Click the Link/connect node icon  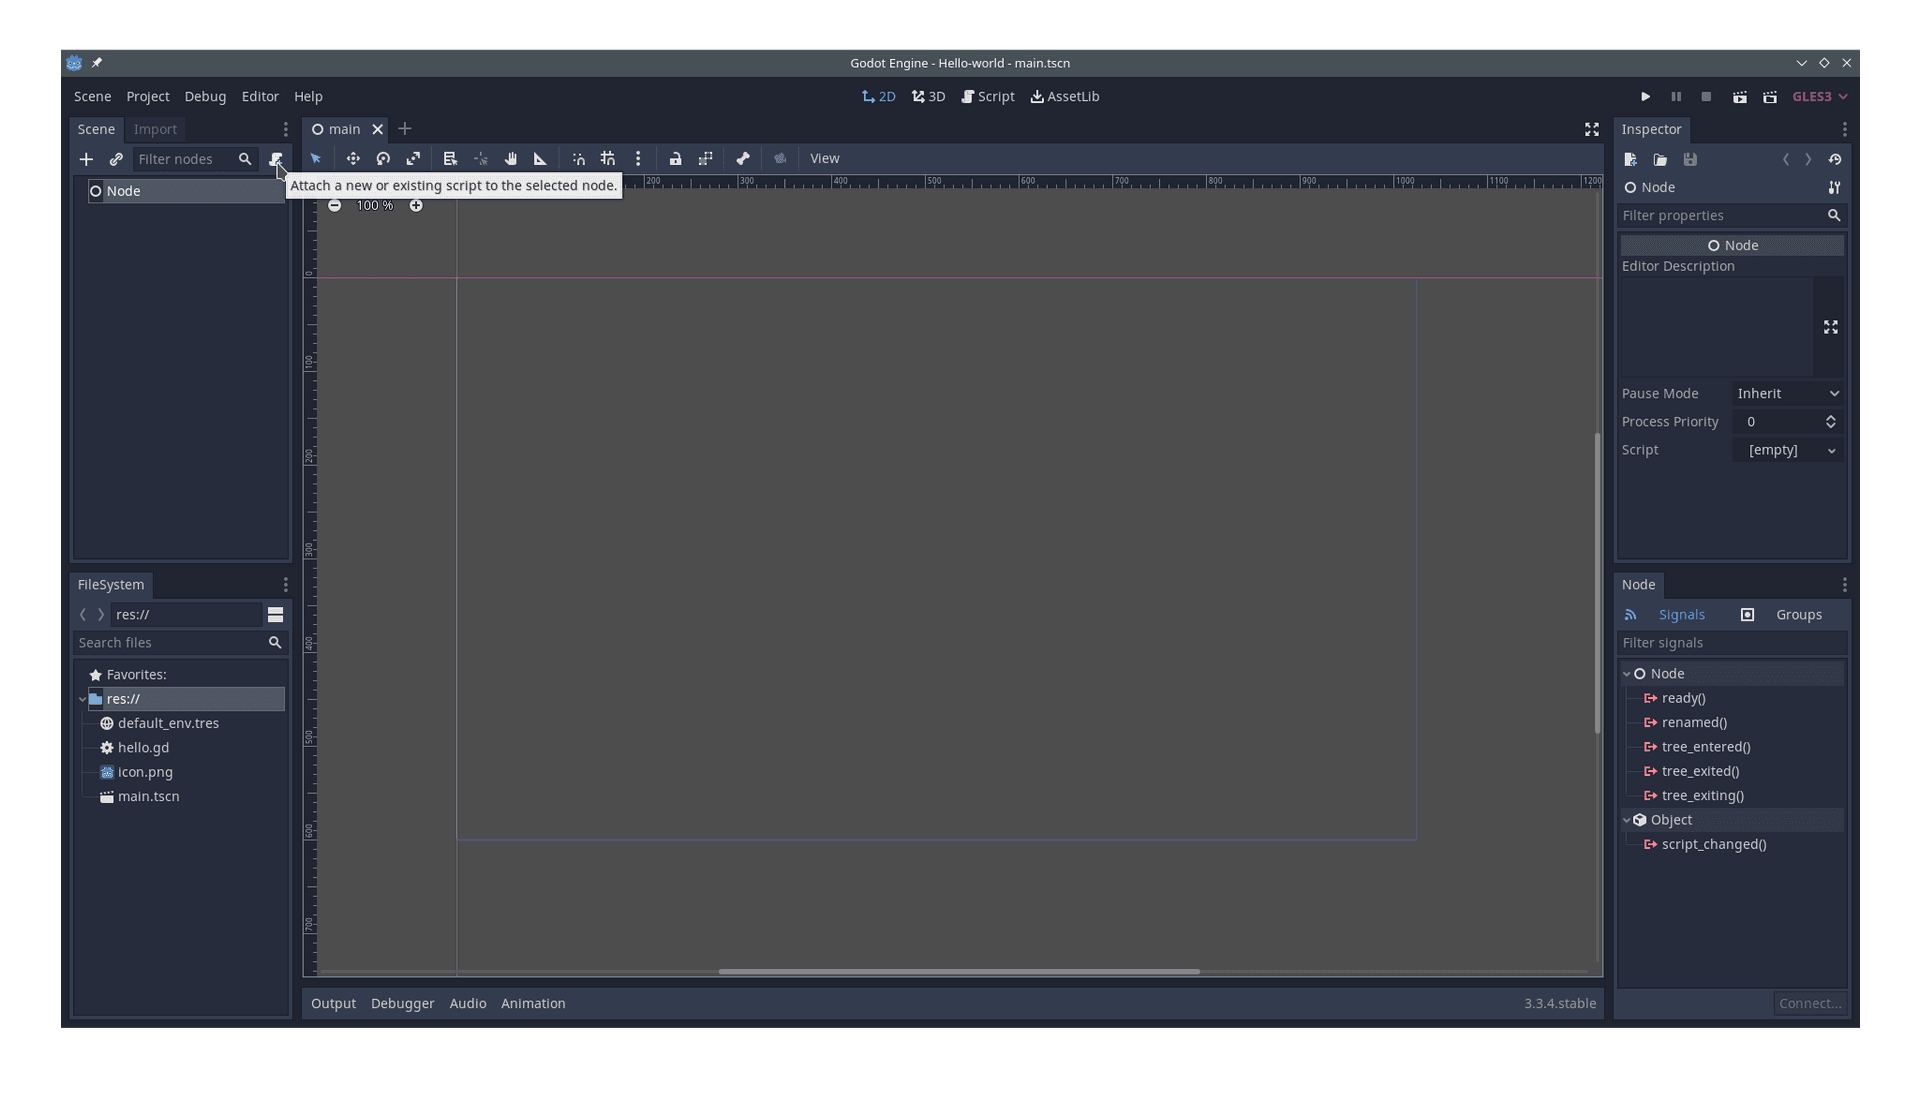tap(116, 158)
